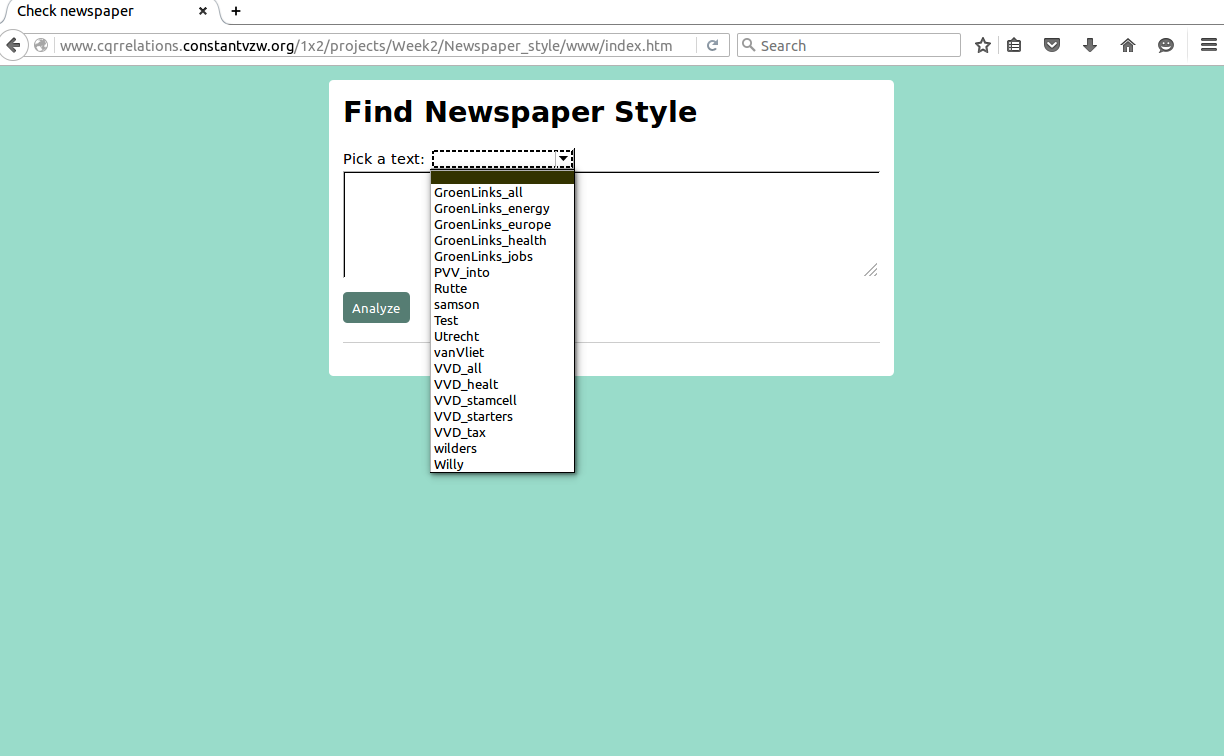Image resolution: width=1224 pixels, height=756 pixels.
Task: Open a new tab with the plus button
Action: point(236,11)
